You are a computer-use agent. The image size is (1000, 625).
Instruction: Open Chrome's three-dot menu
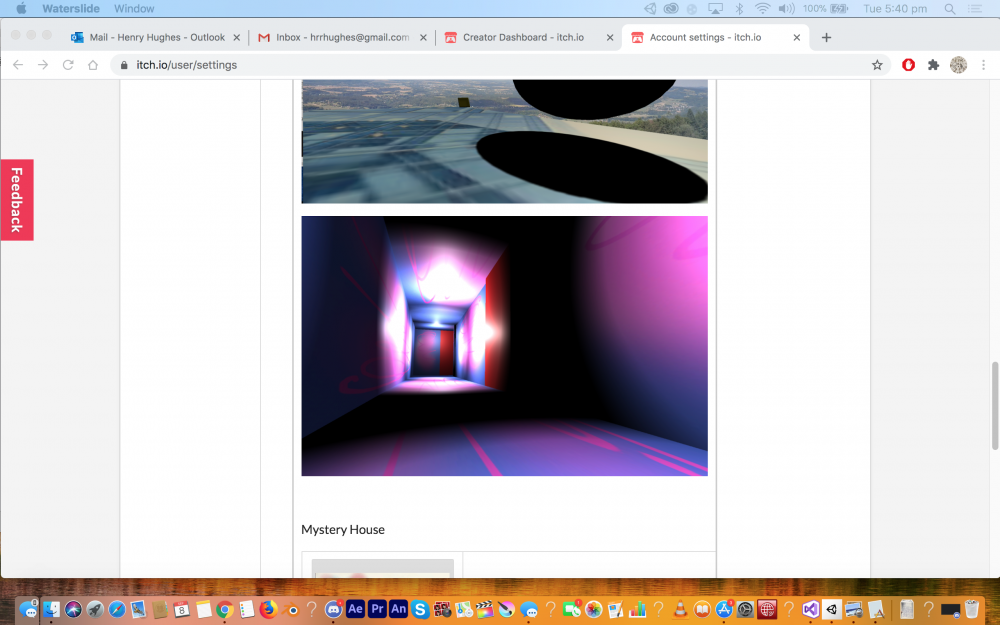[x=983, y=65]
